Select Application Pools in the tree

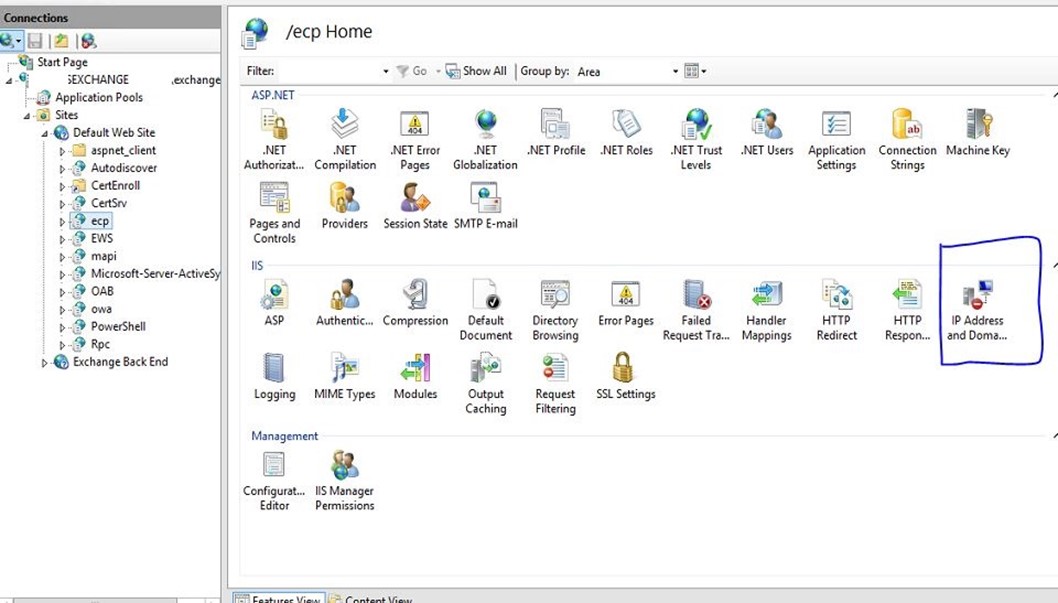98,97
